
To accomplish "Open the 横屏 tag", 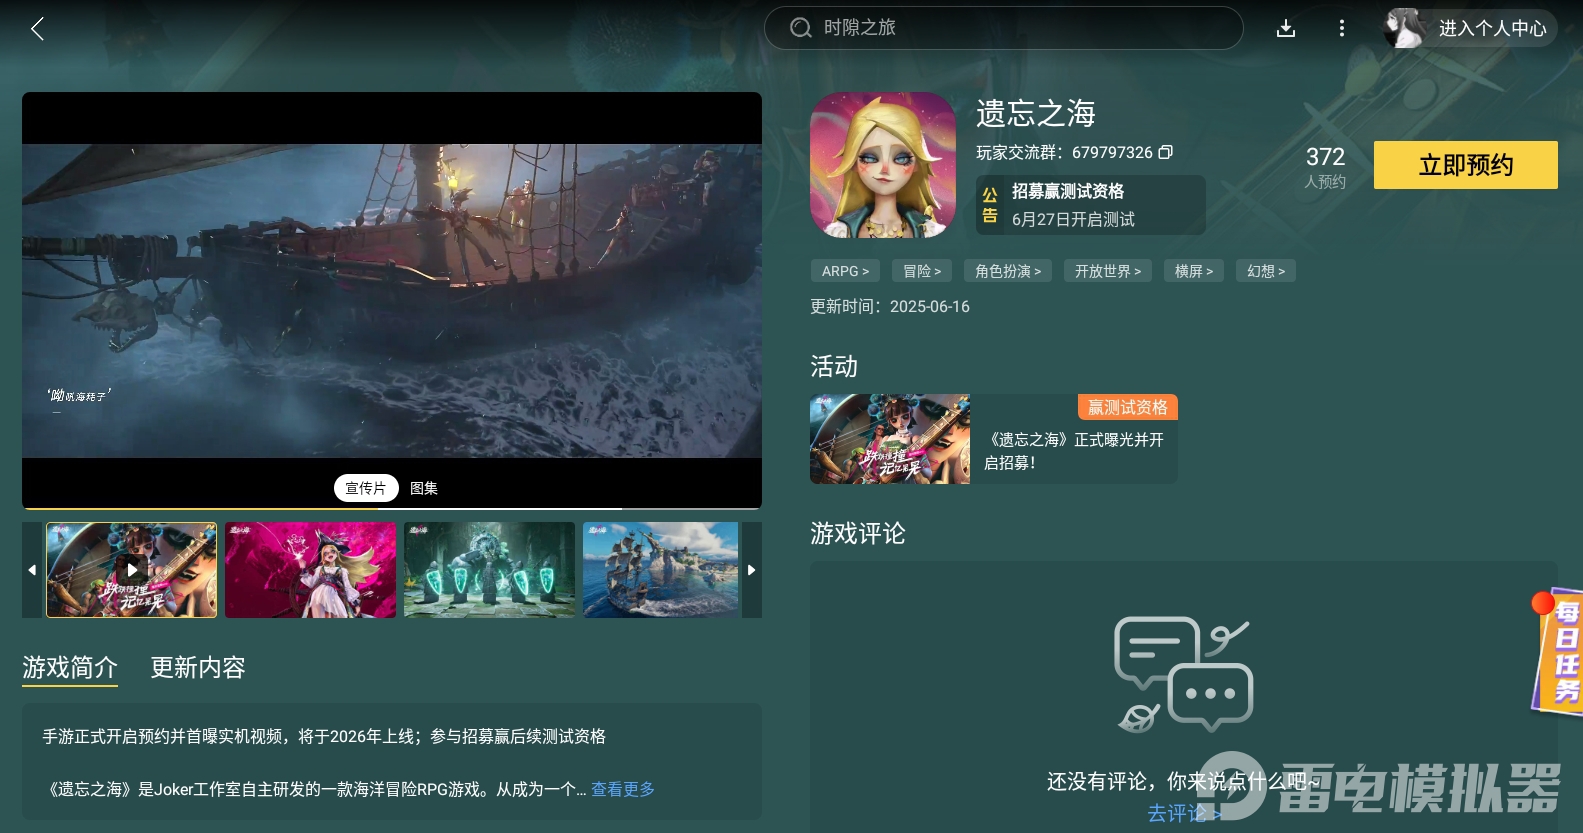I will 1194,271.
